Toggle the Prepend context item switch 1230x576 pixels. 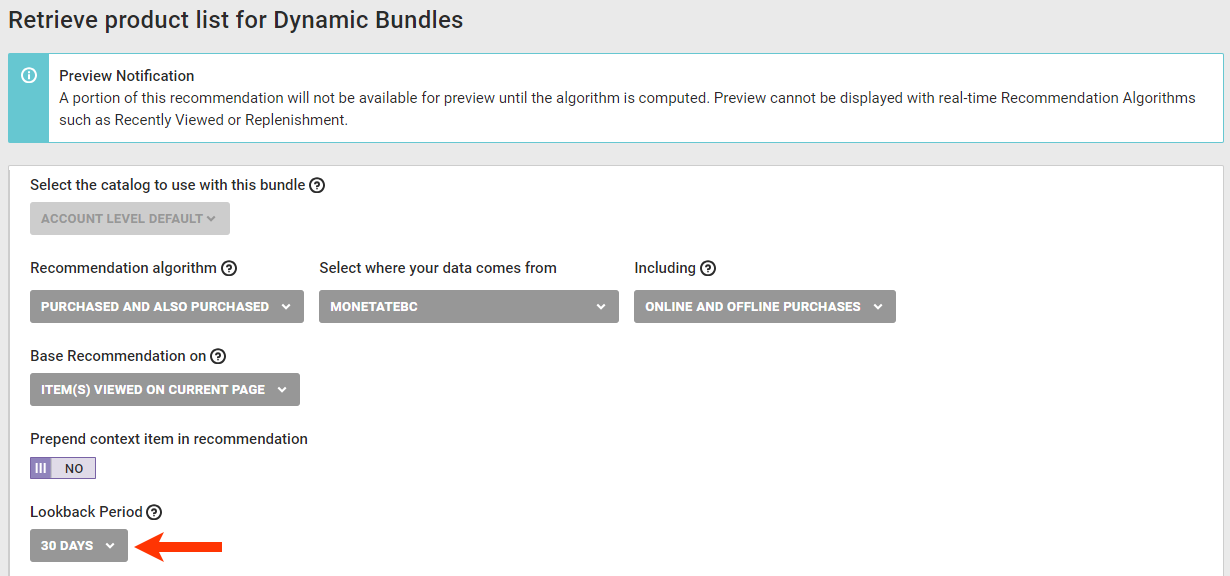(63, 468)
